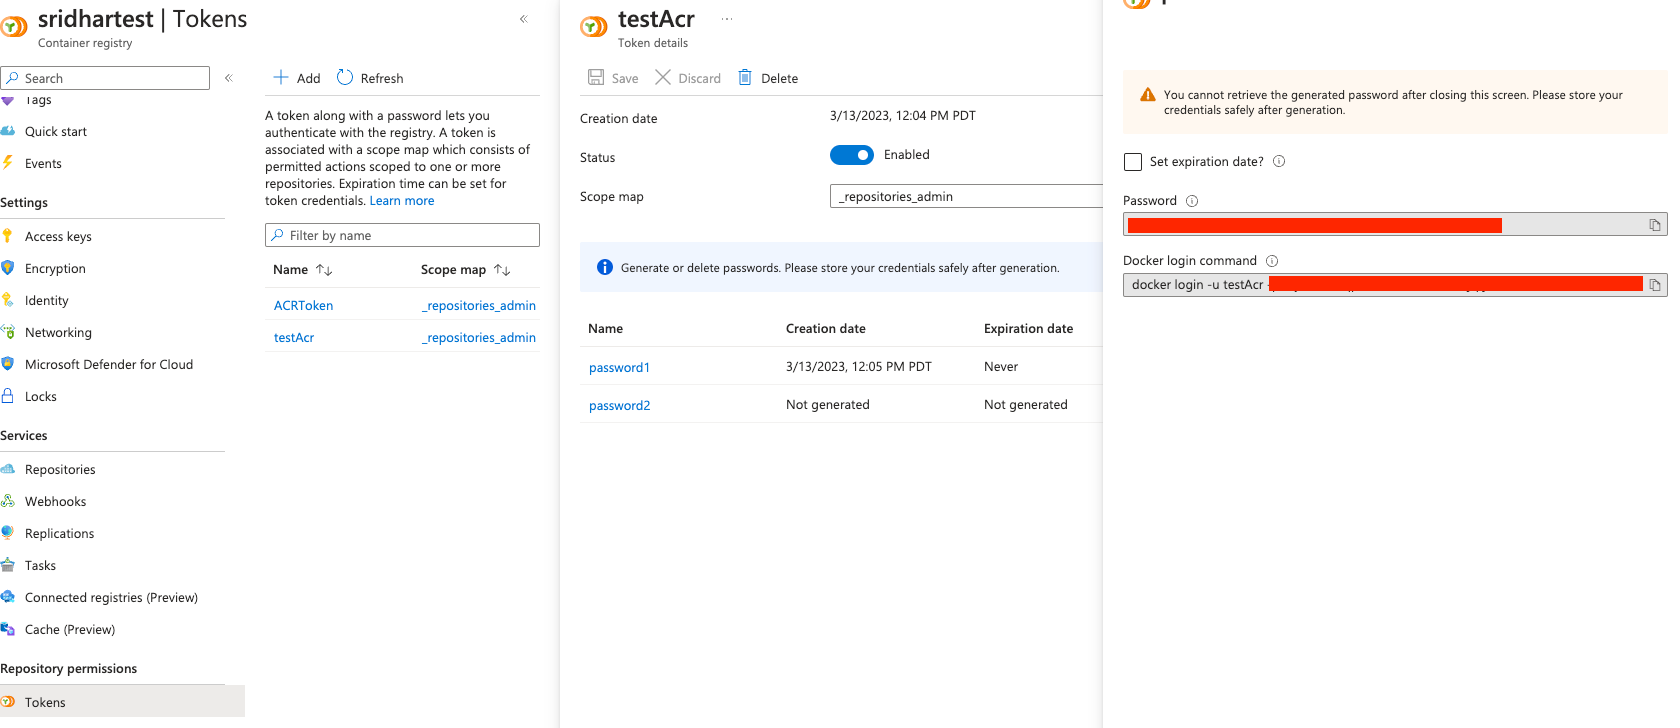
Task: Collapse the Tokens blade with double chevron
Action: 524,19
